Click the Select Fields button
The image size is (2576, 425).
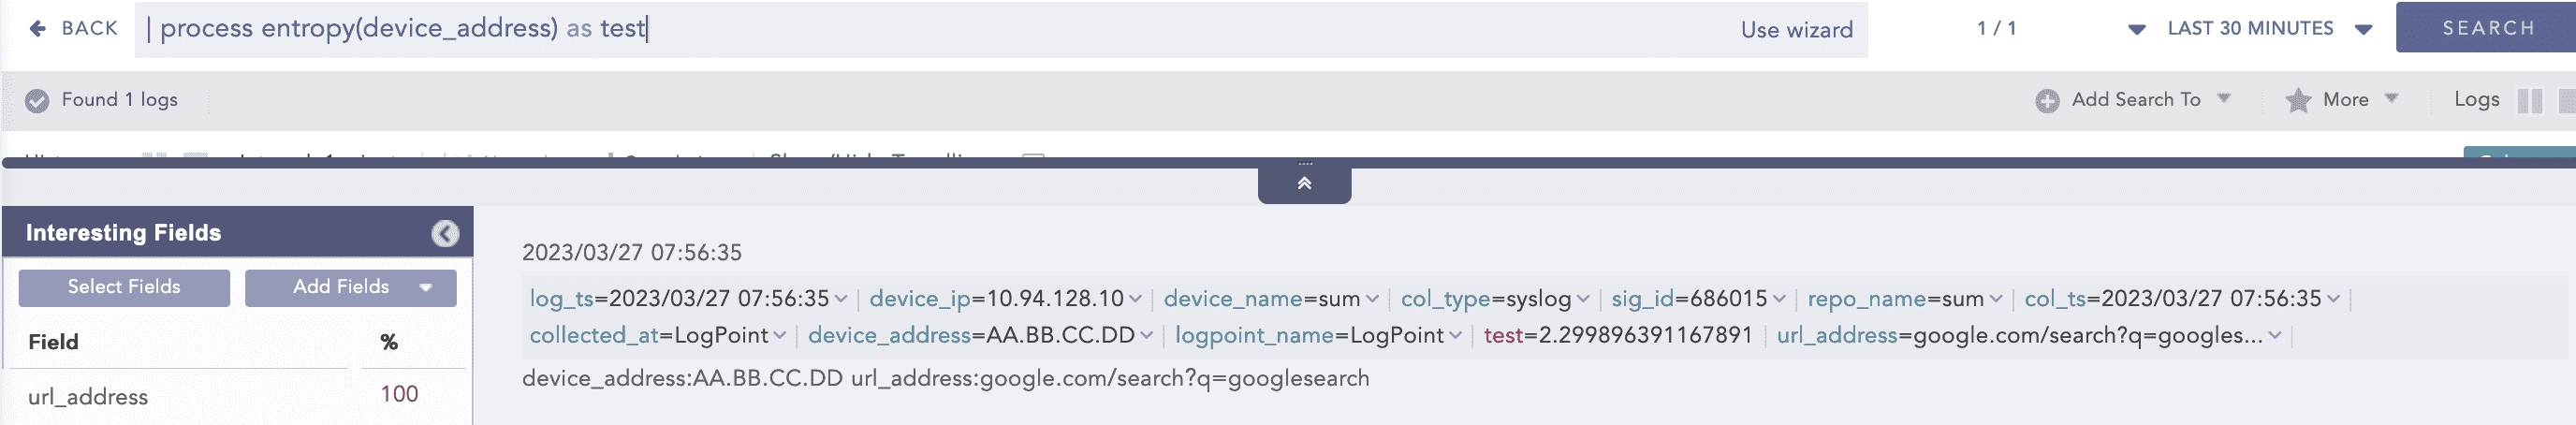pyautogui.click(x=124, y=288)
